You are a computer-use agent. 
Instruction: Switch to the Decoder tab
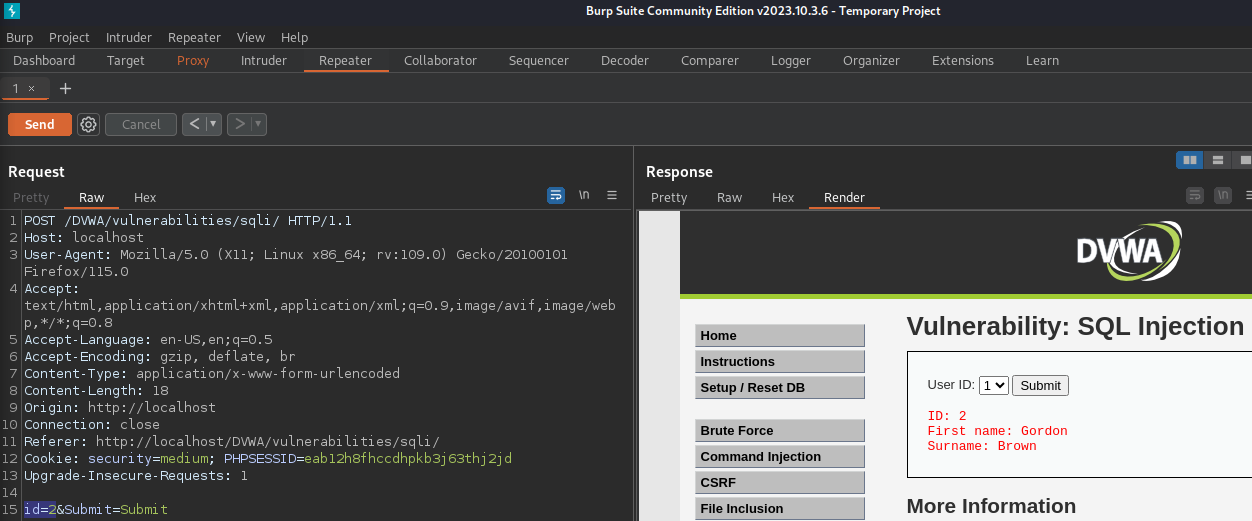pos(625,60)
